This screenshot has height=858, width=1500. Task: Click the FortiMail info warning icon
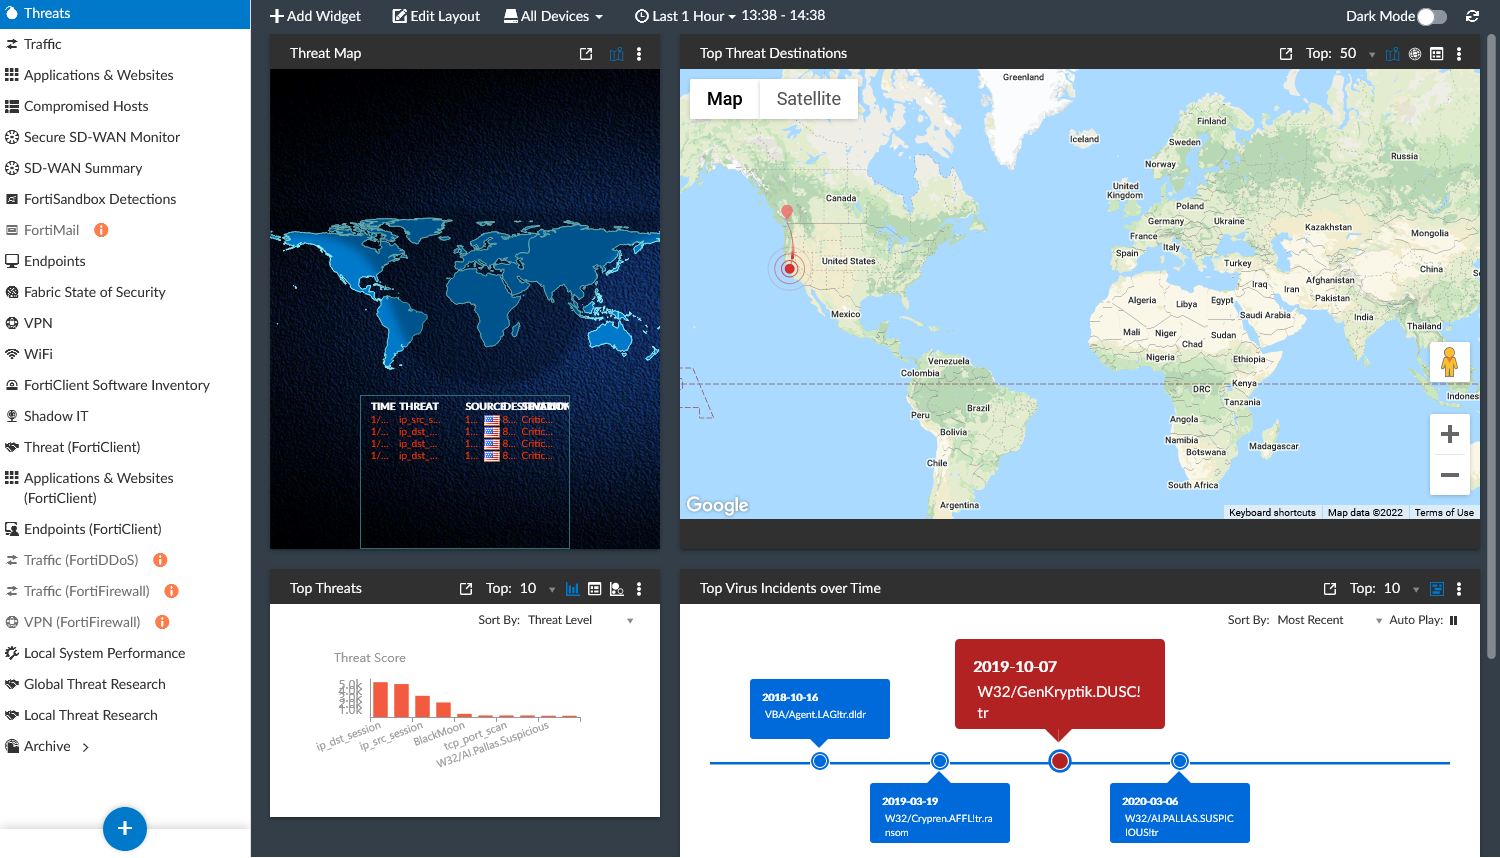click(x=101, y=230)
